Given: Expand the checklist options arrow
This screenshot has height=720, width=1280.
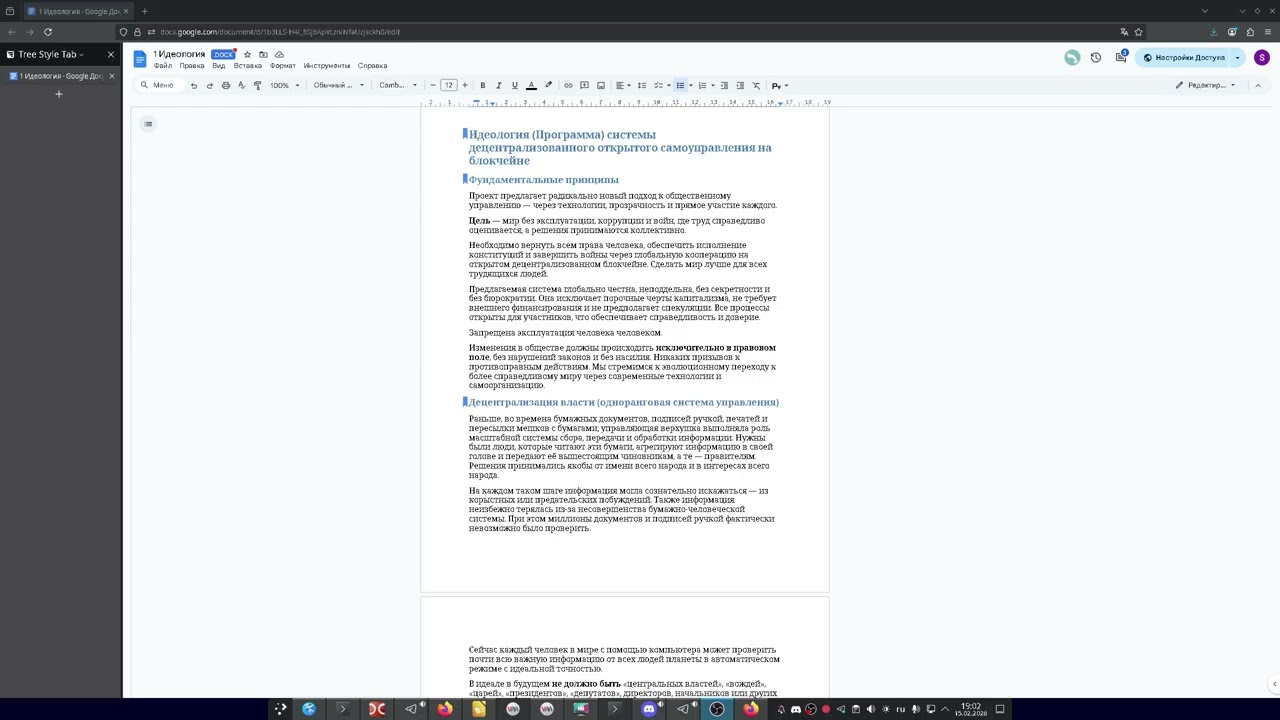Looking at the screenshot, I should 668,85.
